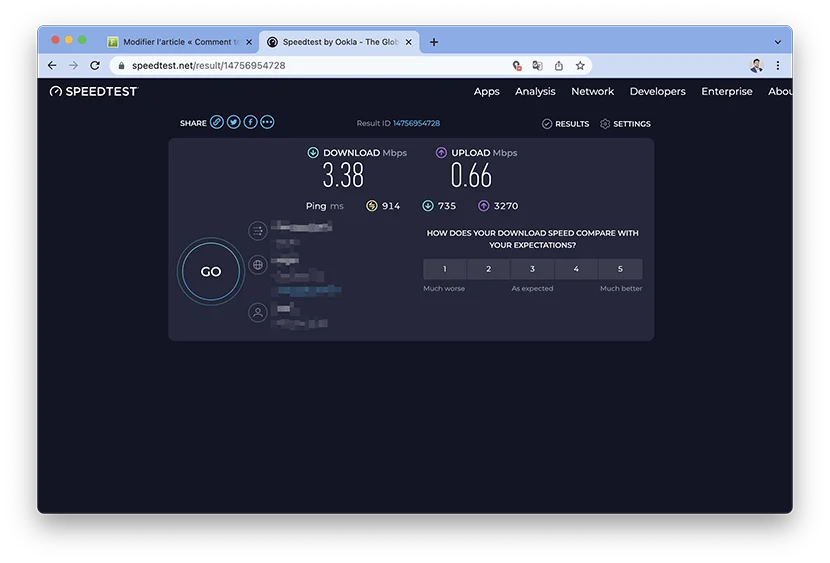
Task: Click the upload arrow icon
Action: [441, 152]
